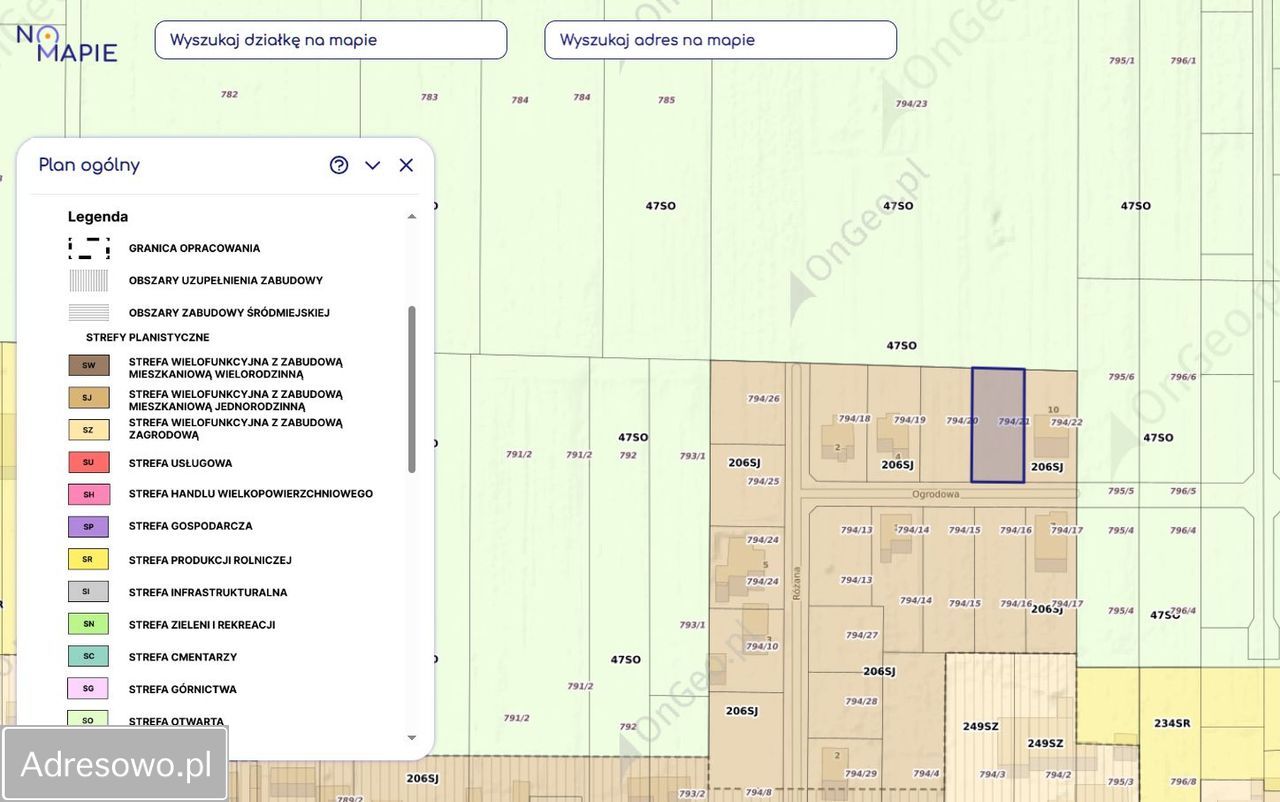Image resolution: width=1280 pixels, height=802 pixels.
Task: Click the horizontal hatch symbol for zabudowy śródmiejskiej
Action: [x=89, y=313]
